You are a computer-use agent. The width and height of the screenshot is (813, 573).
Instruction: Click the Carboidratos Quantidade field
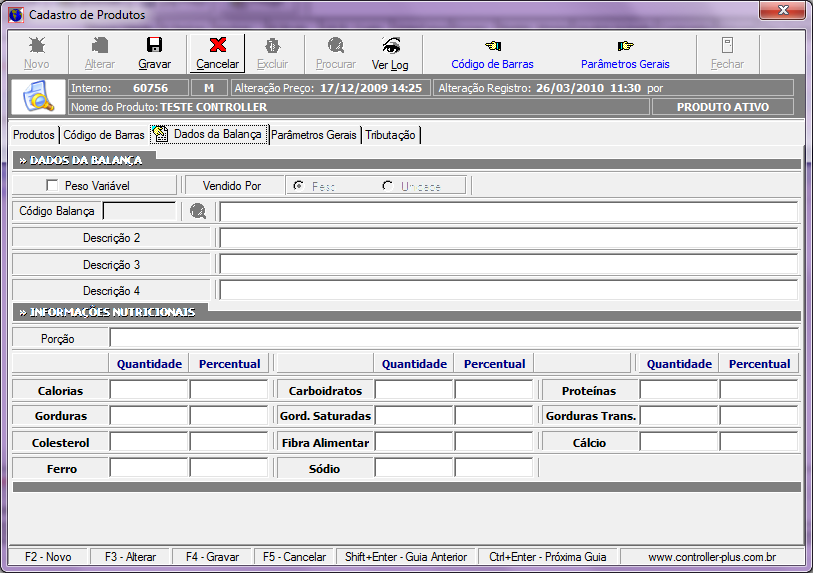pyautogui.click(x=414, y=389)
